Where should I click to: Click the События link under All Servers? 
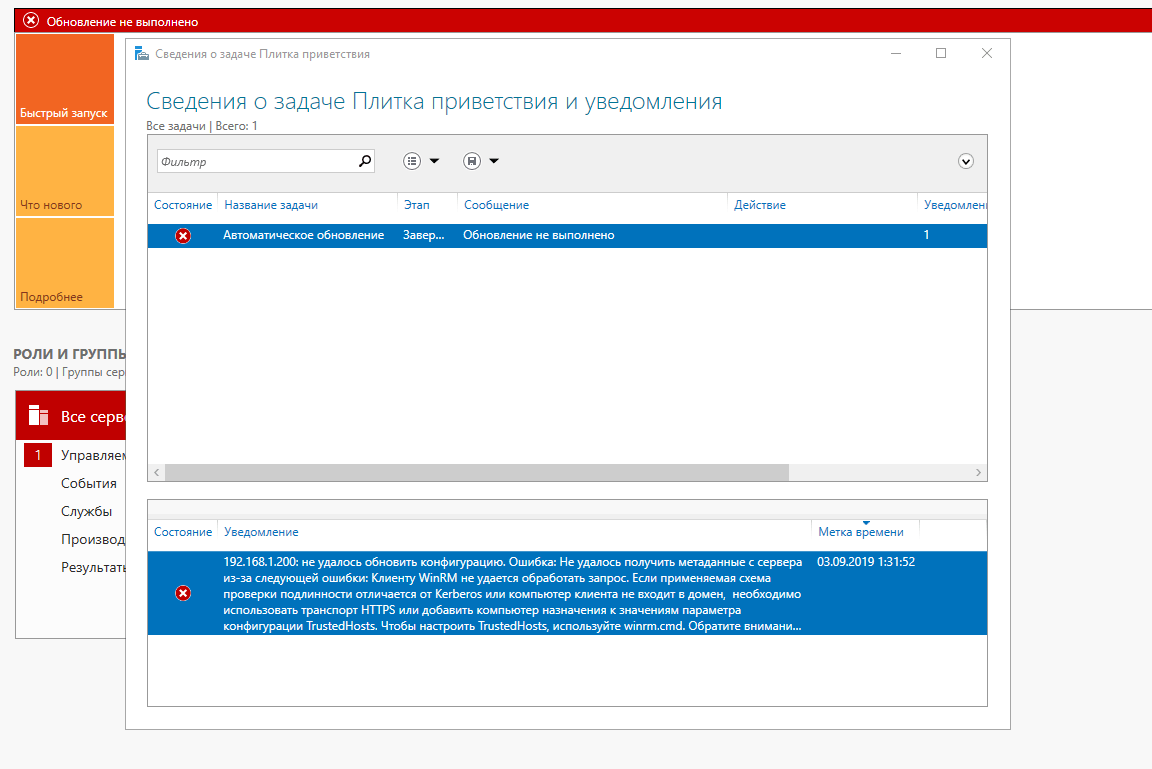click(x=89, y=483)
